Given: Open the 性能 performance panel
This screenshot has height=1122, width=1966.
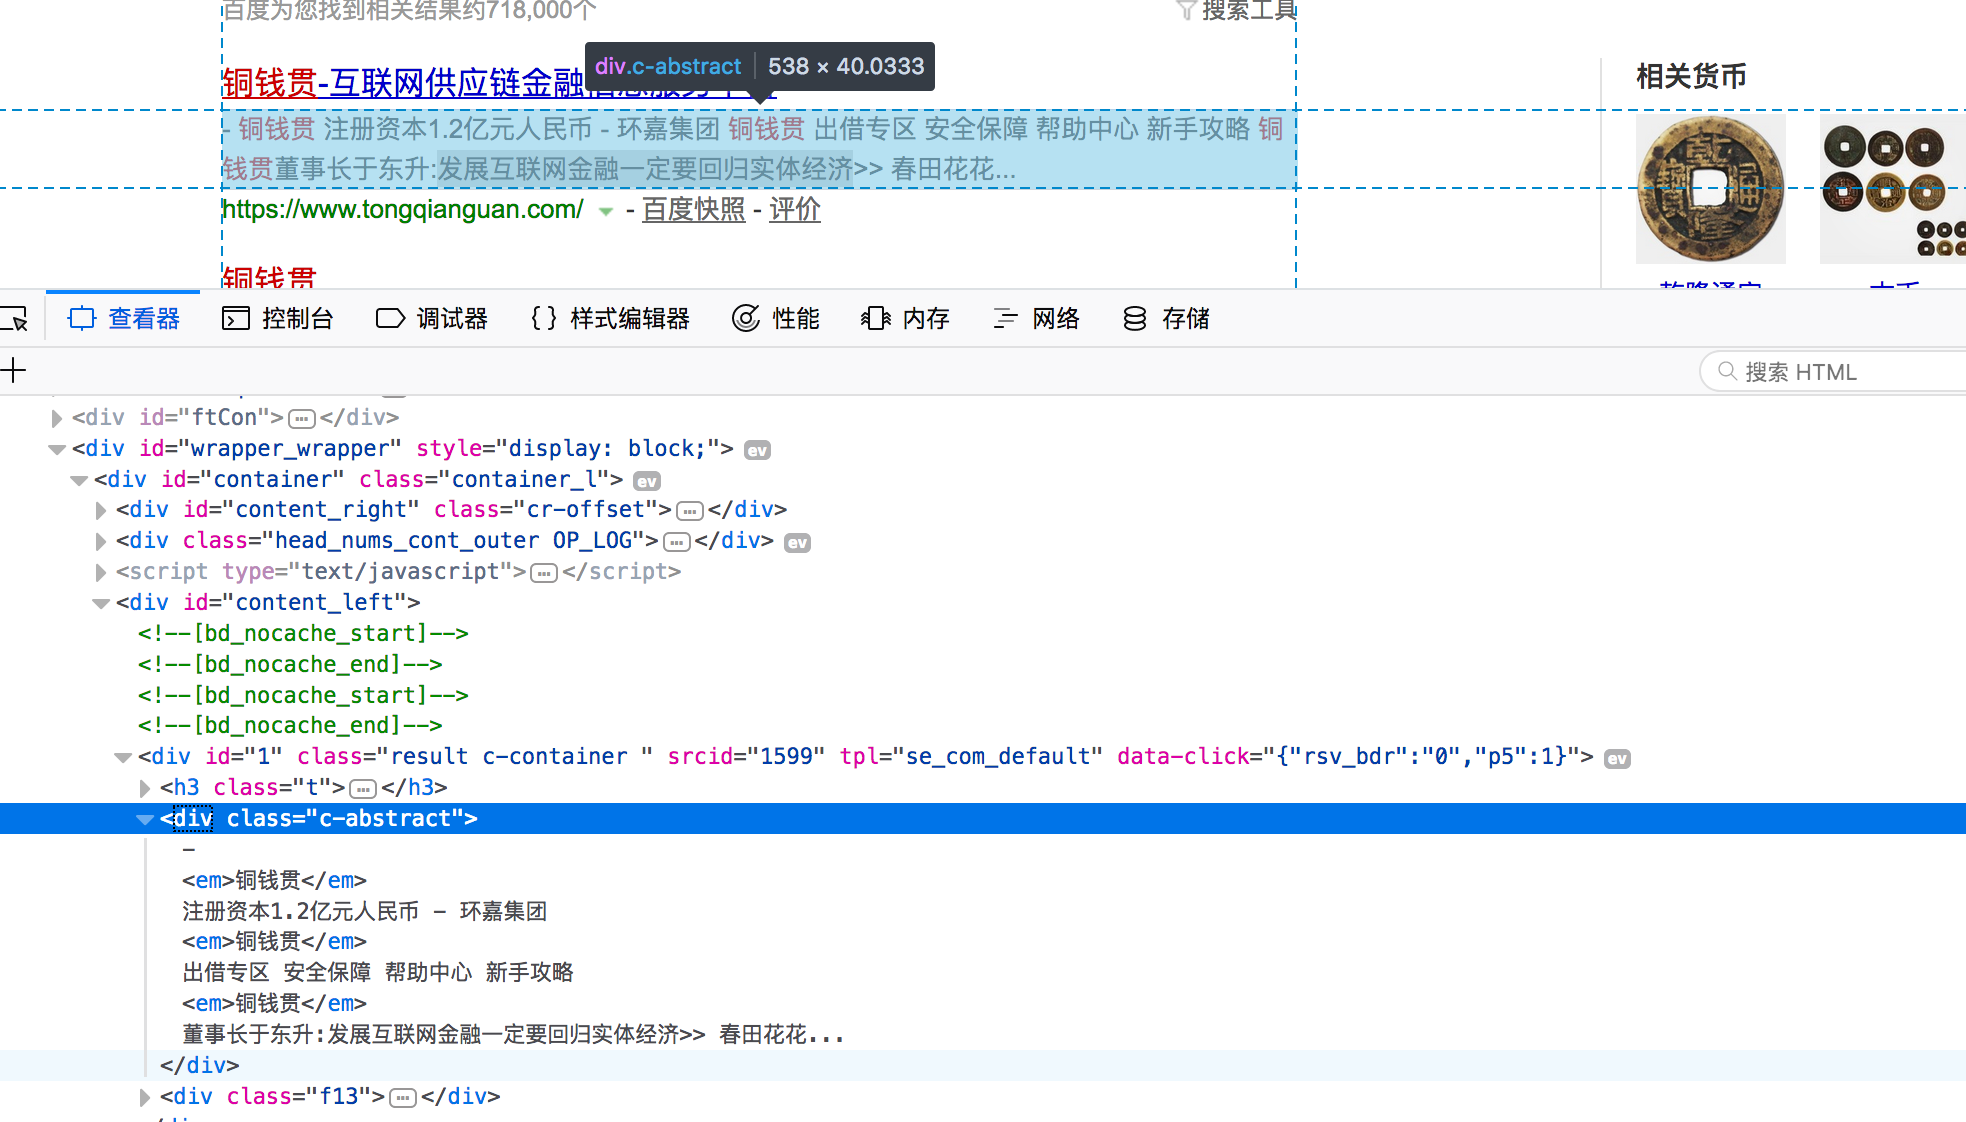Looking at the screenshot, I should click(776, 319).
